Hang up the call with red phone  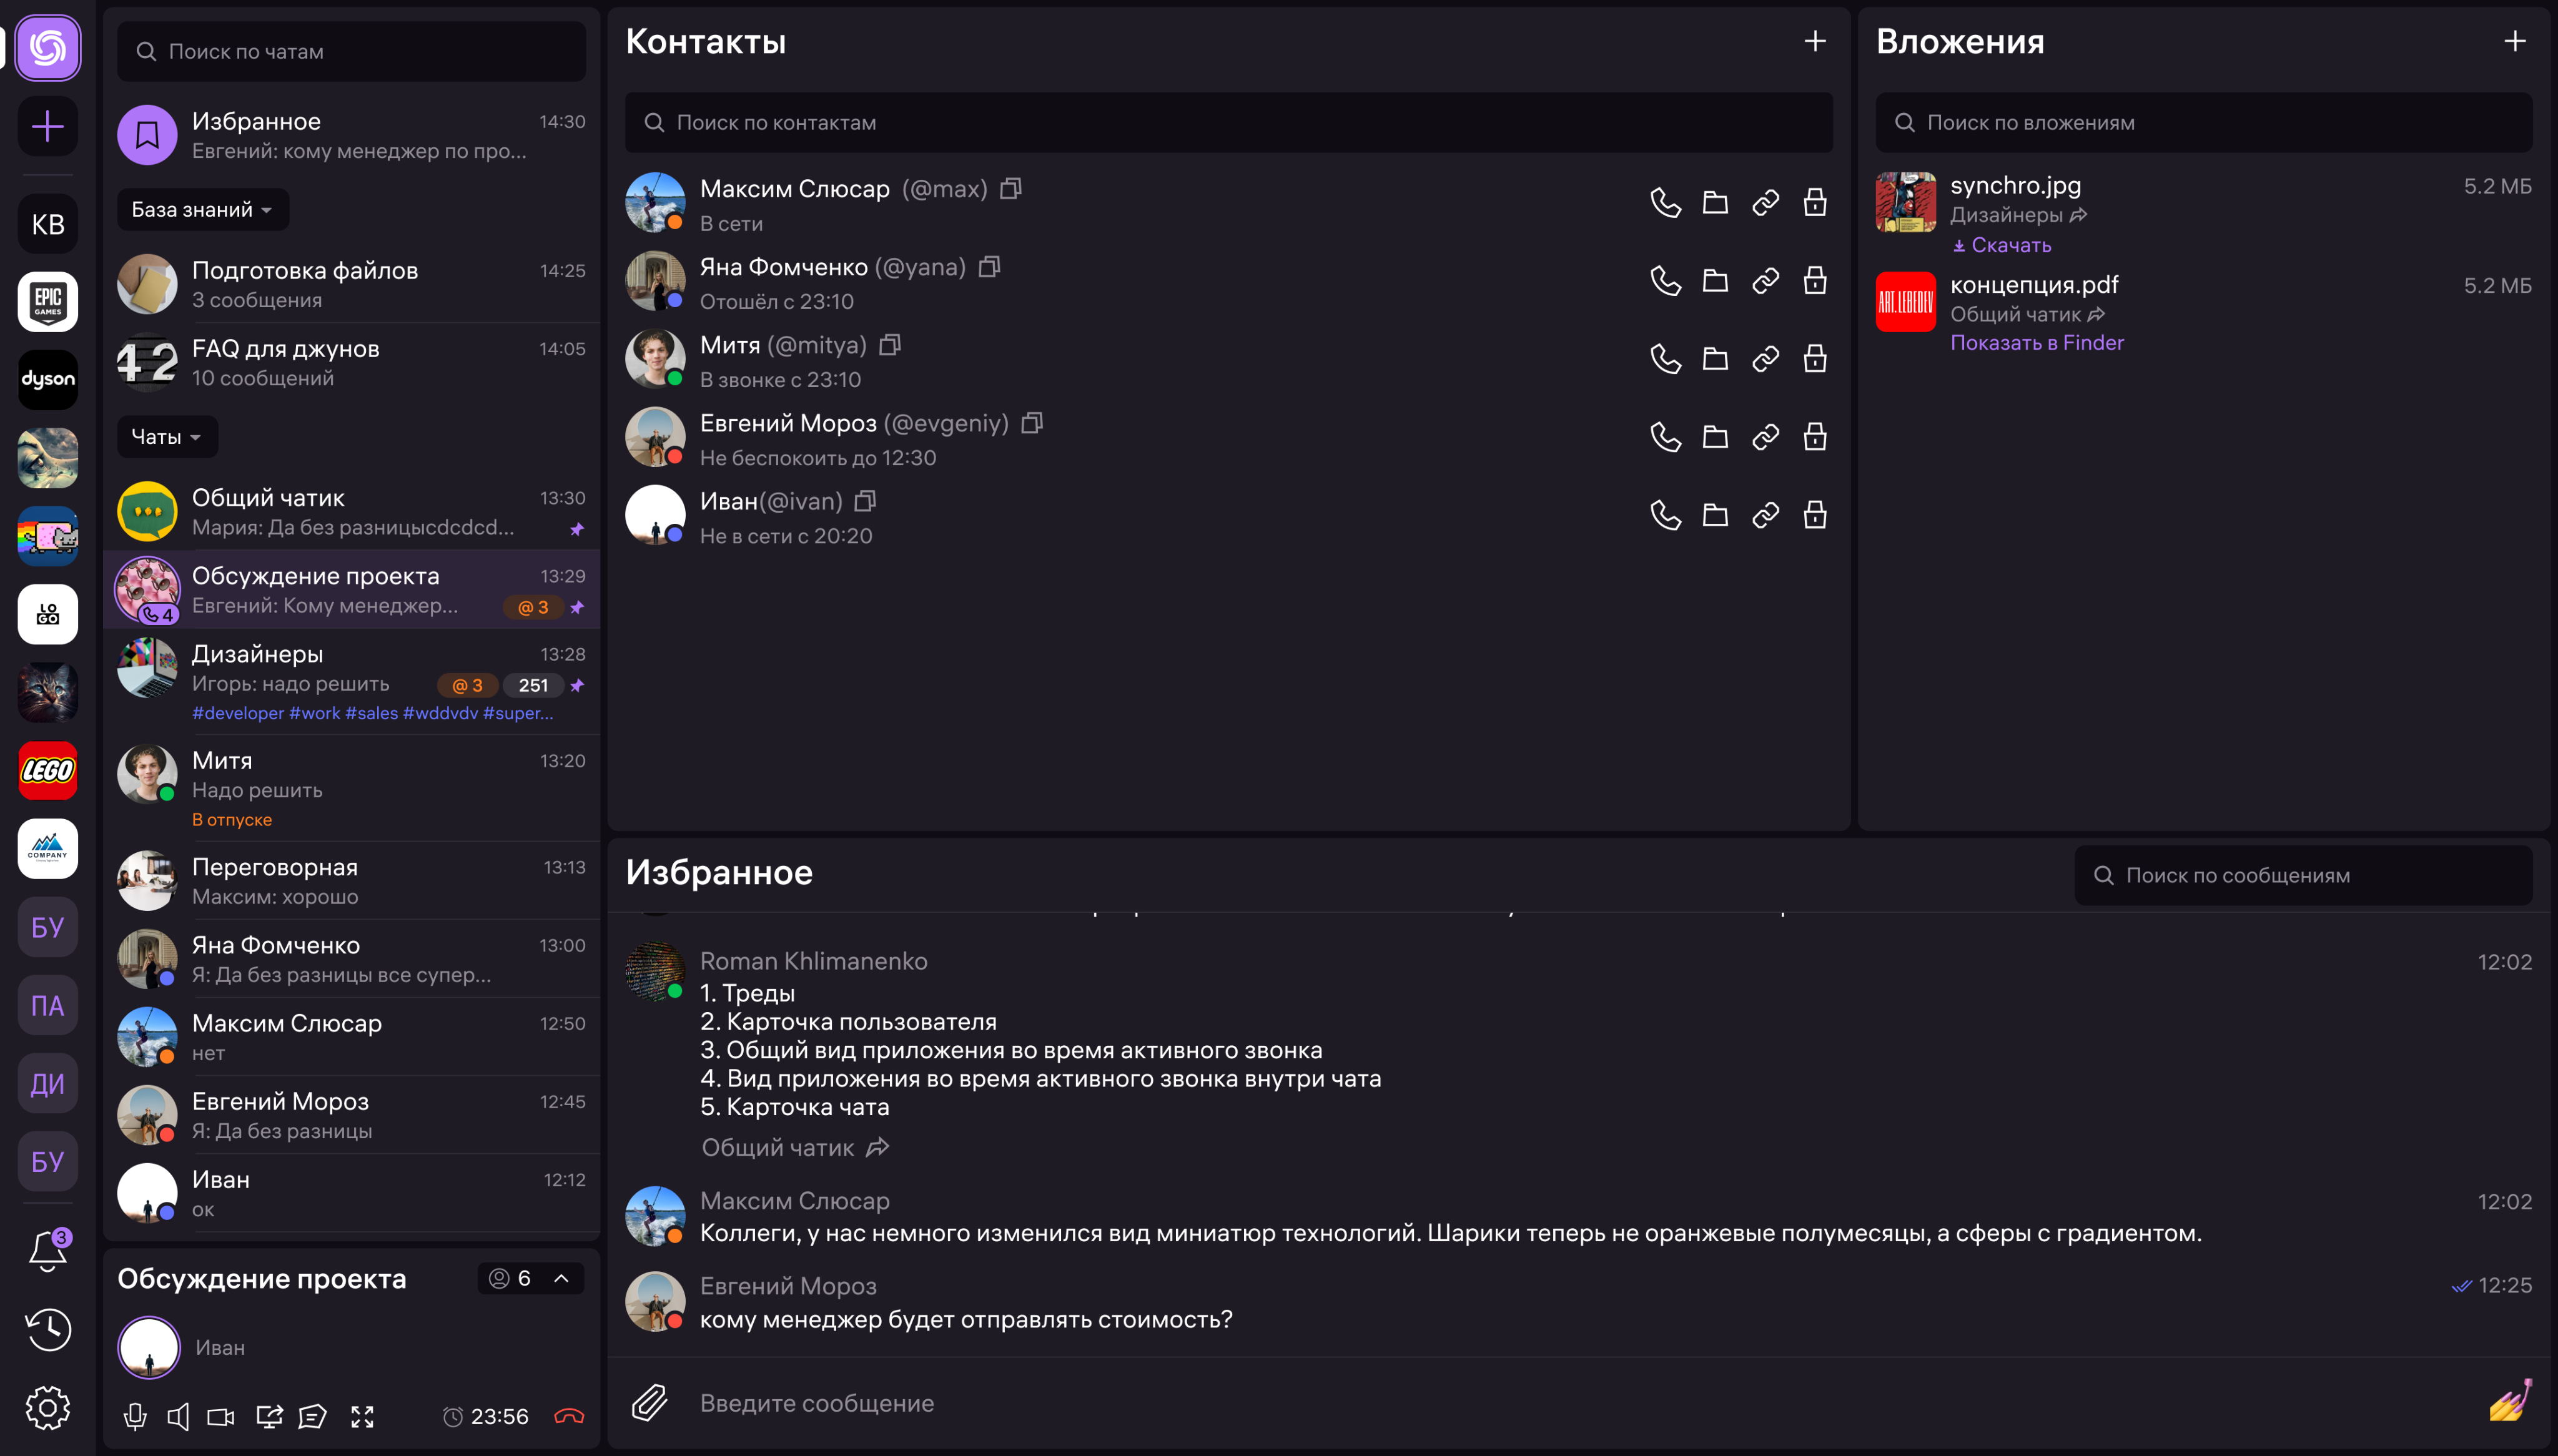click(568, 1416)
